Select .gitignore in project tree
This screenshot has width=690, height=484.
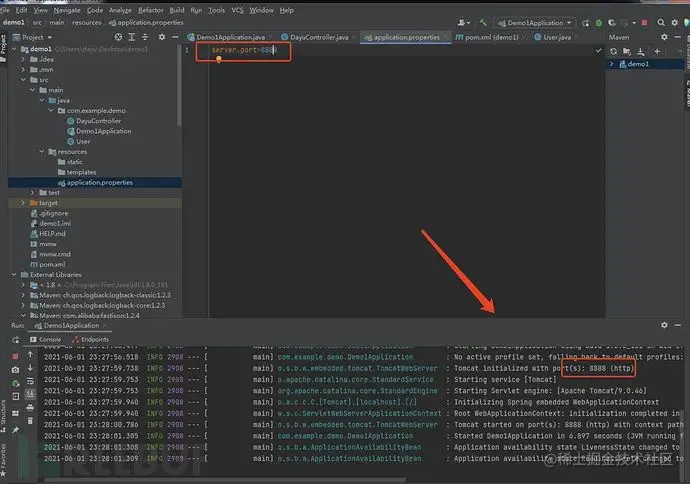coord(49,213)
